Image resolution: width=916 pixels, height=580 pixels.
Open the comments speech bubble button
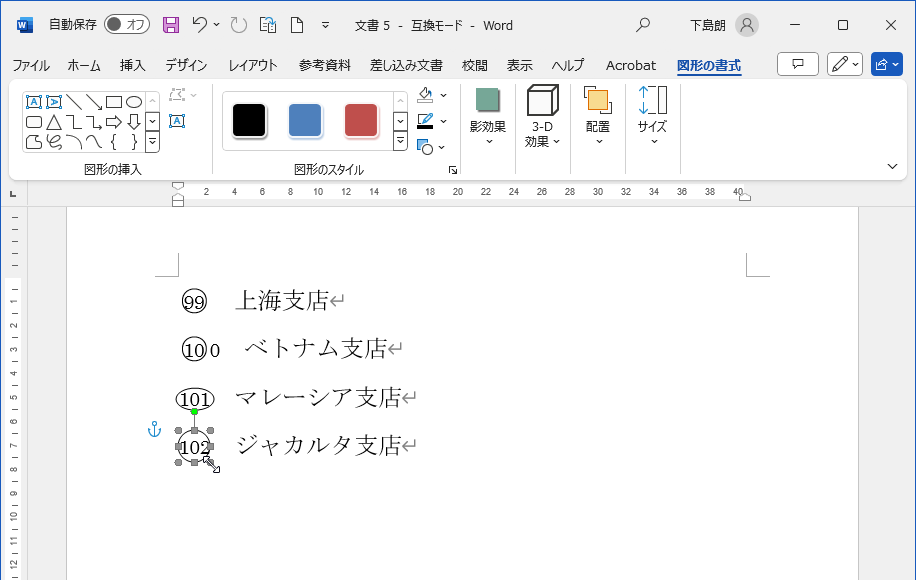pyautogui.click(x=797, y=65)
